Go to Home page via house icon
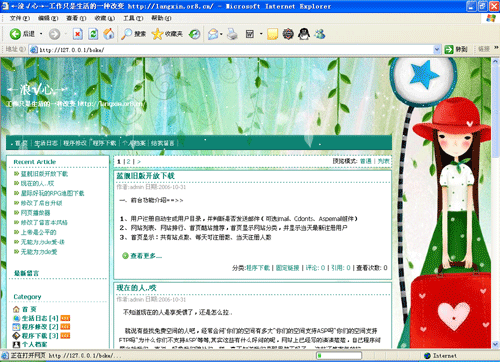500x362 pixels. point(109,34)
